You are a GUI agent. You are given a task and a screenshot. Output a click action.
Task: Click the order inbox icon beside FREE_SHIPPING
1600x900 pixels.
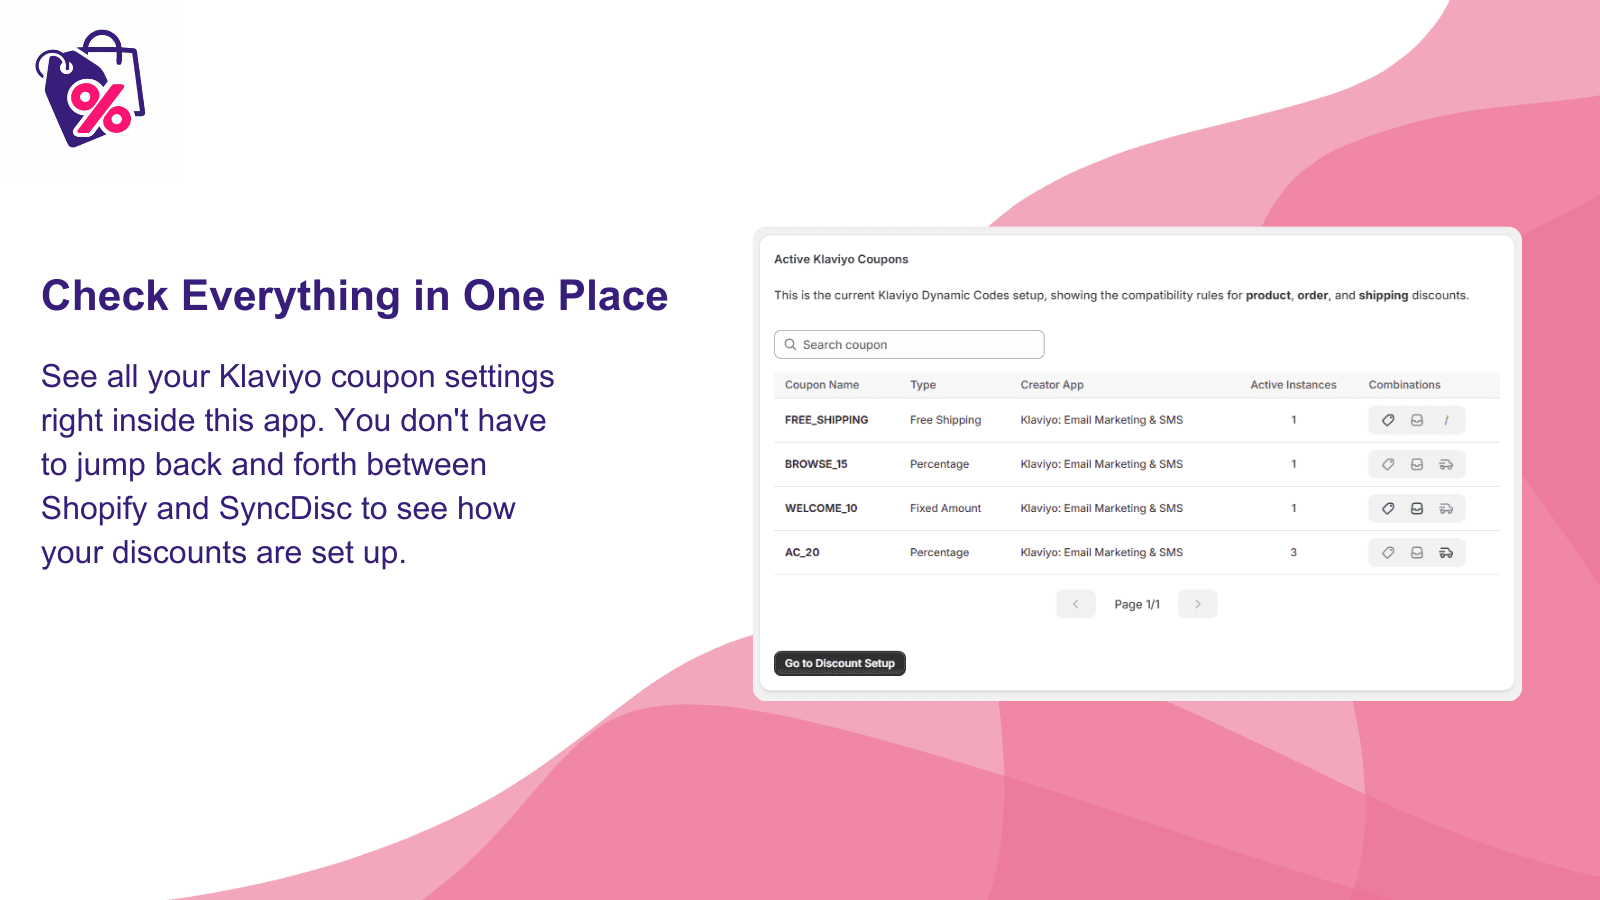1417,420
